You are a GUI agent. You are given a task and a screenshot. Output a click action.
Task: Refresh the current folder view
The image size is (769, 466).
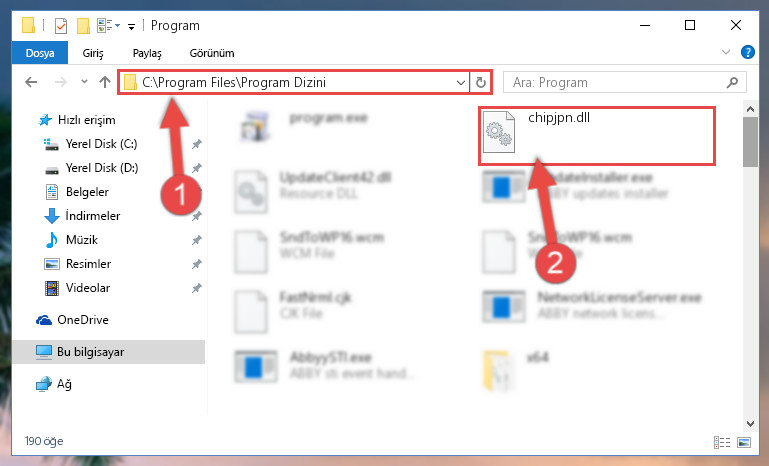481,82
